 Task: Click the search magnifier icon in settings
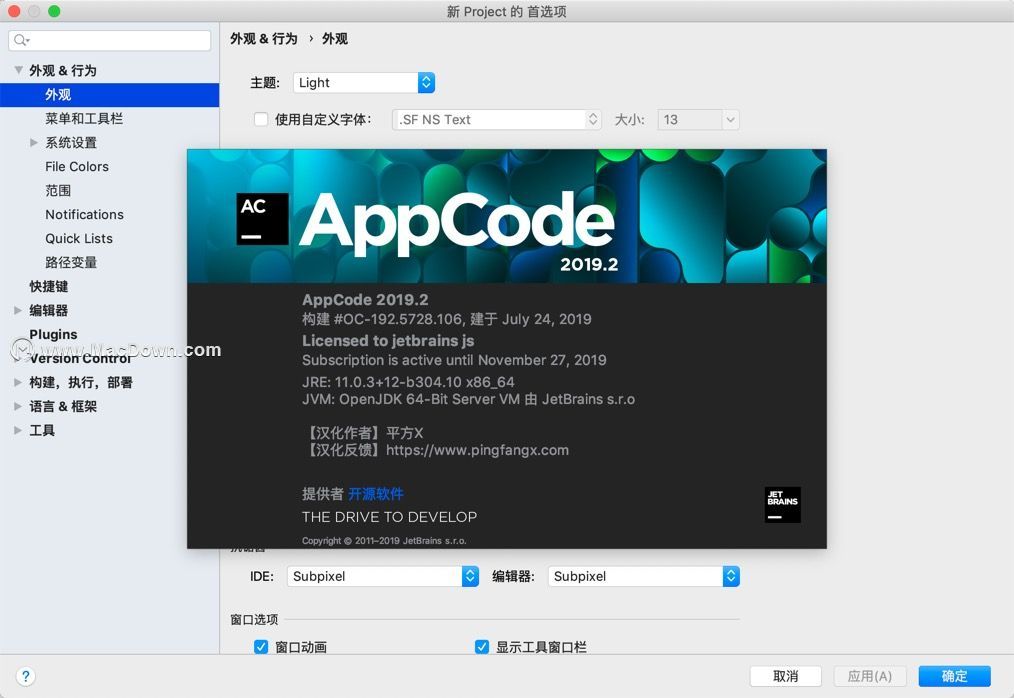click(x=21, y=40)
